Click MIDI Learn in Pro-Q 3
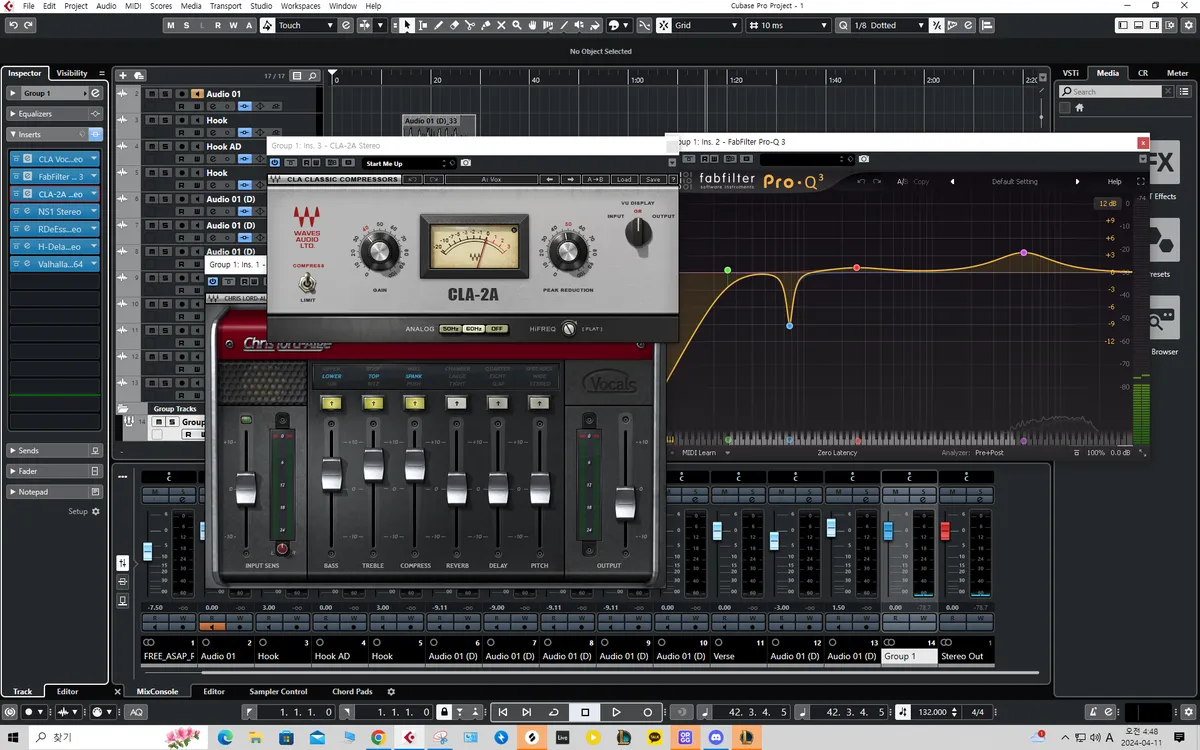This screenshot has height=750, width=1200. [x=698, y=453]
